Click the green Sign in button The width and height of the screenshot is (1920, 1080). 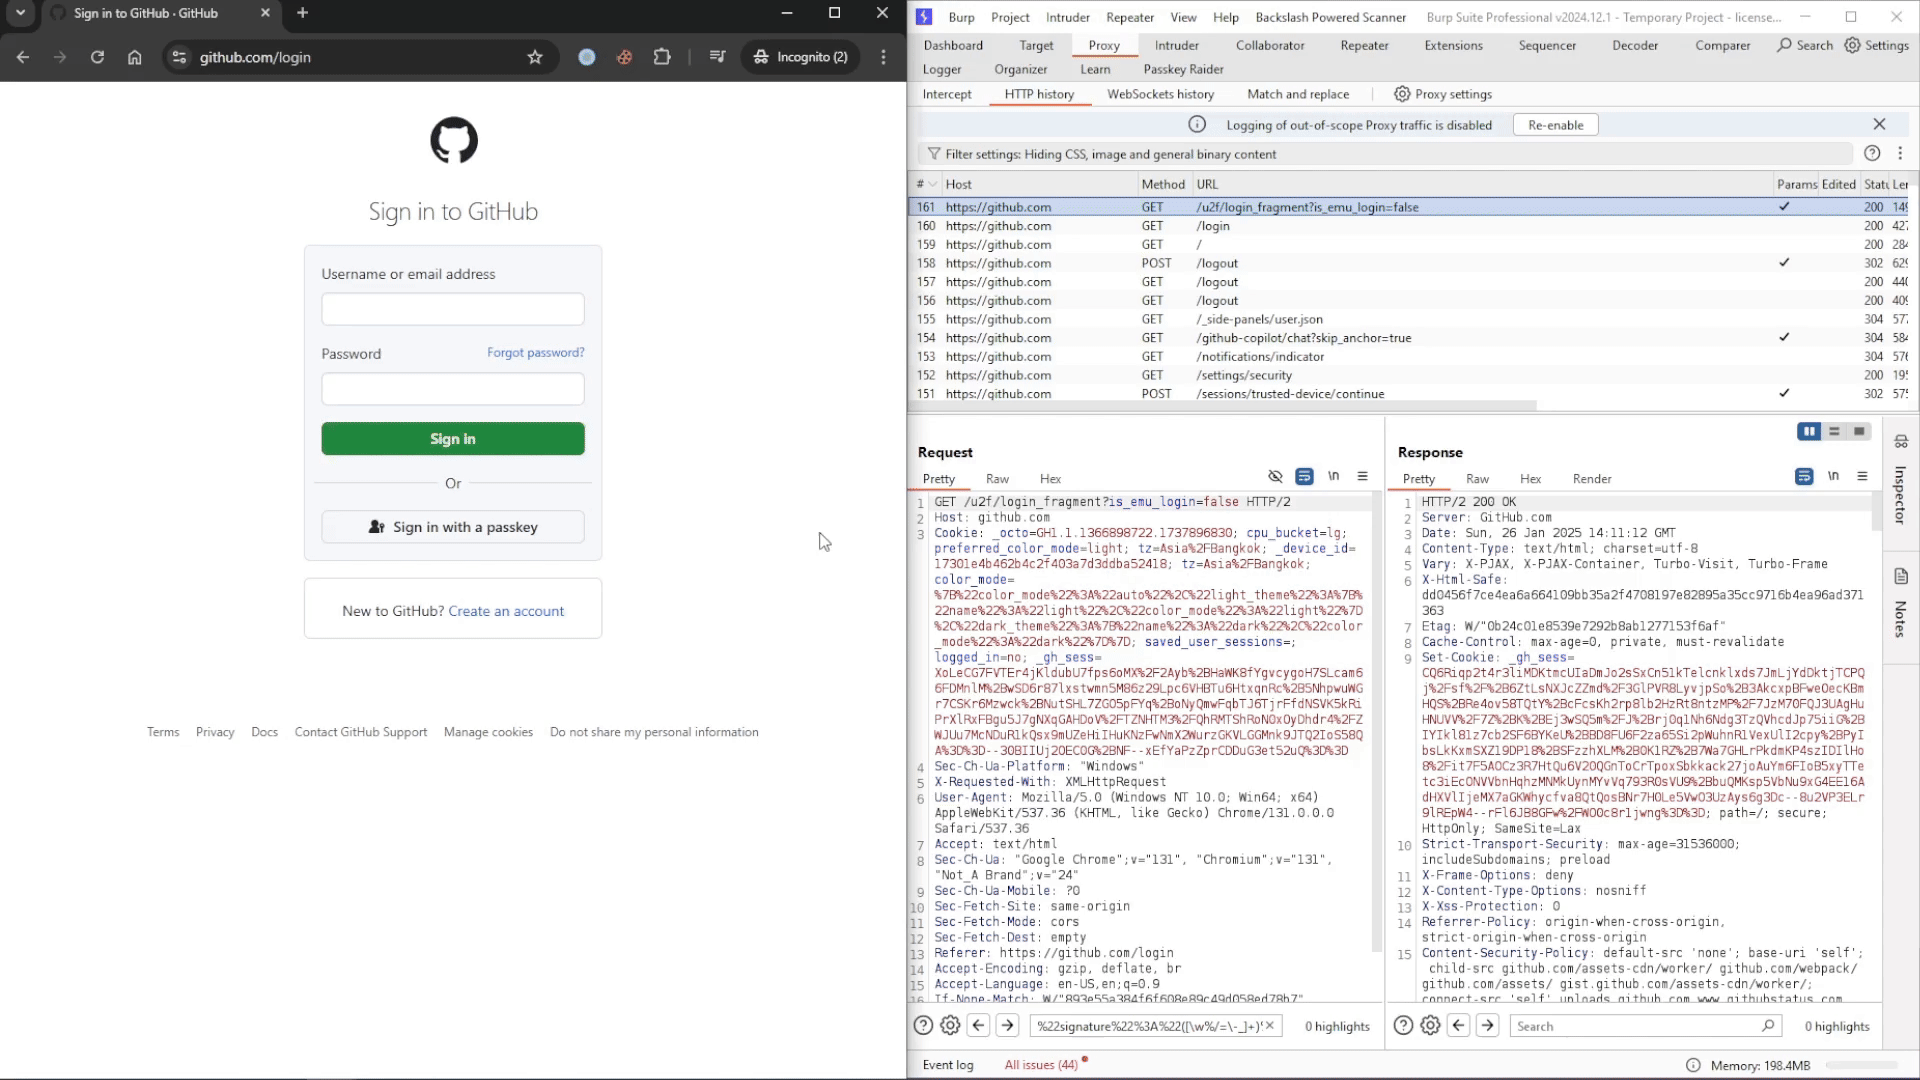(453, 438)
